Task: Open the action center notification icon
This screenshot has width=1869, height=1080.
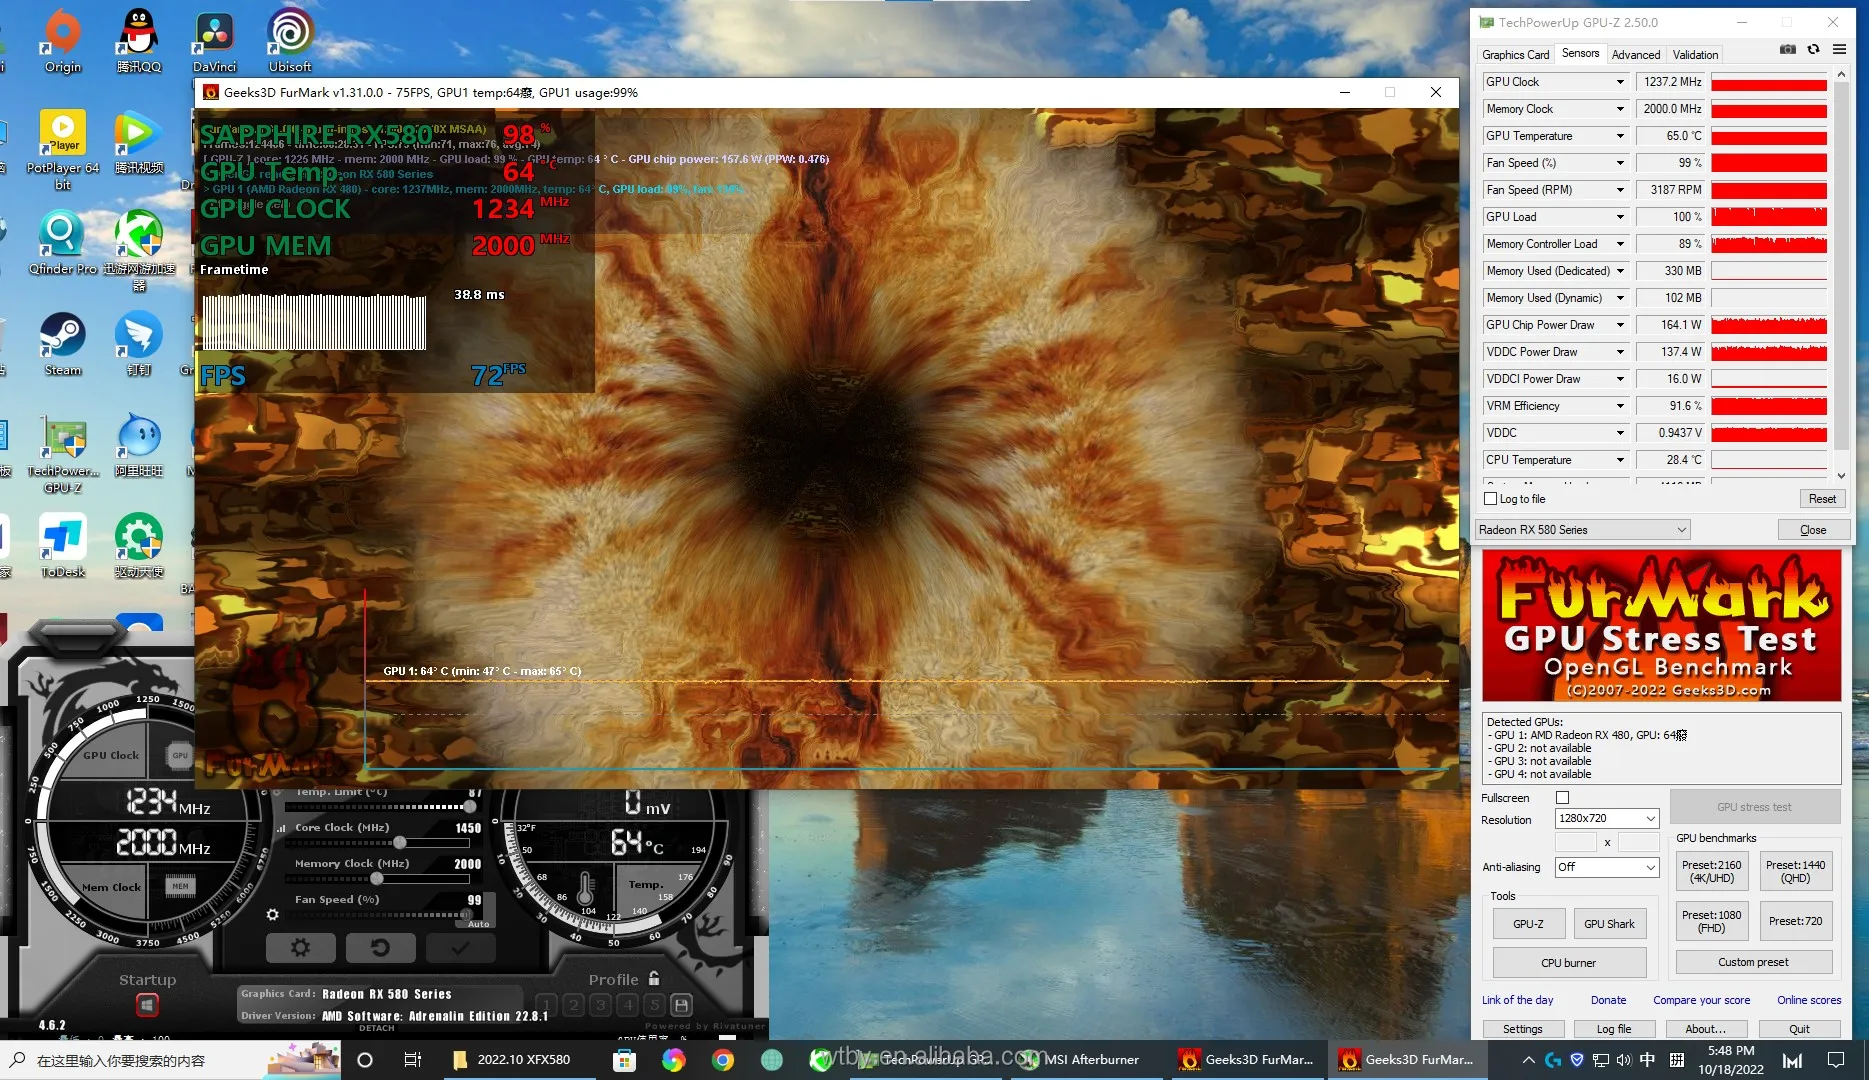Action: (x=1836, y=1060)
